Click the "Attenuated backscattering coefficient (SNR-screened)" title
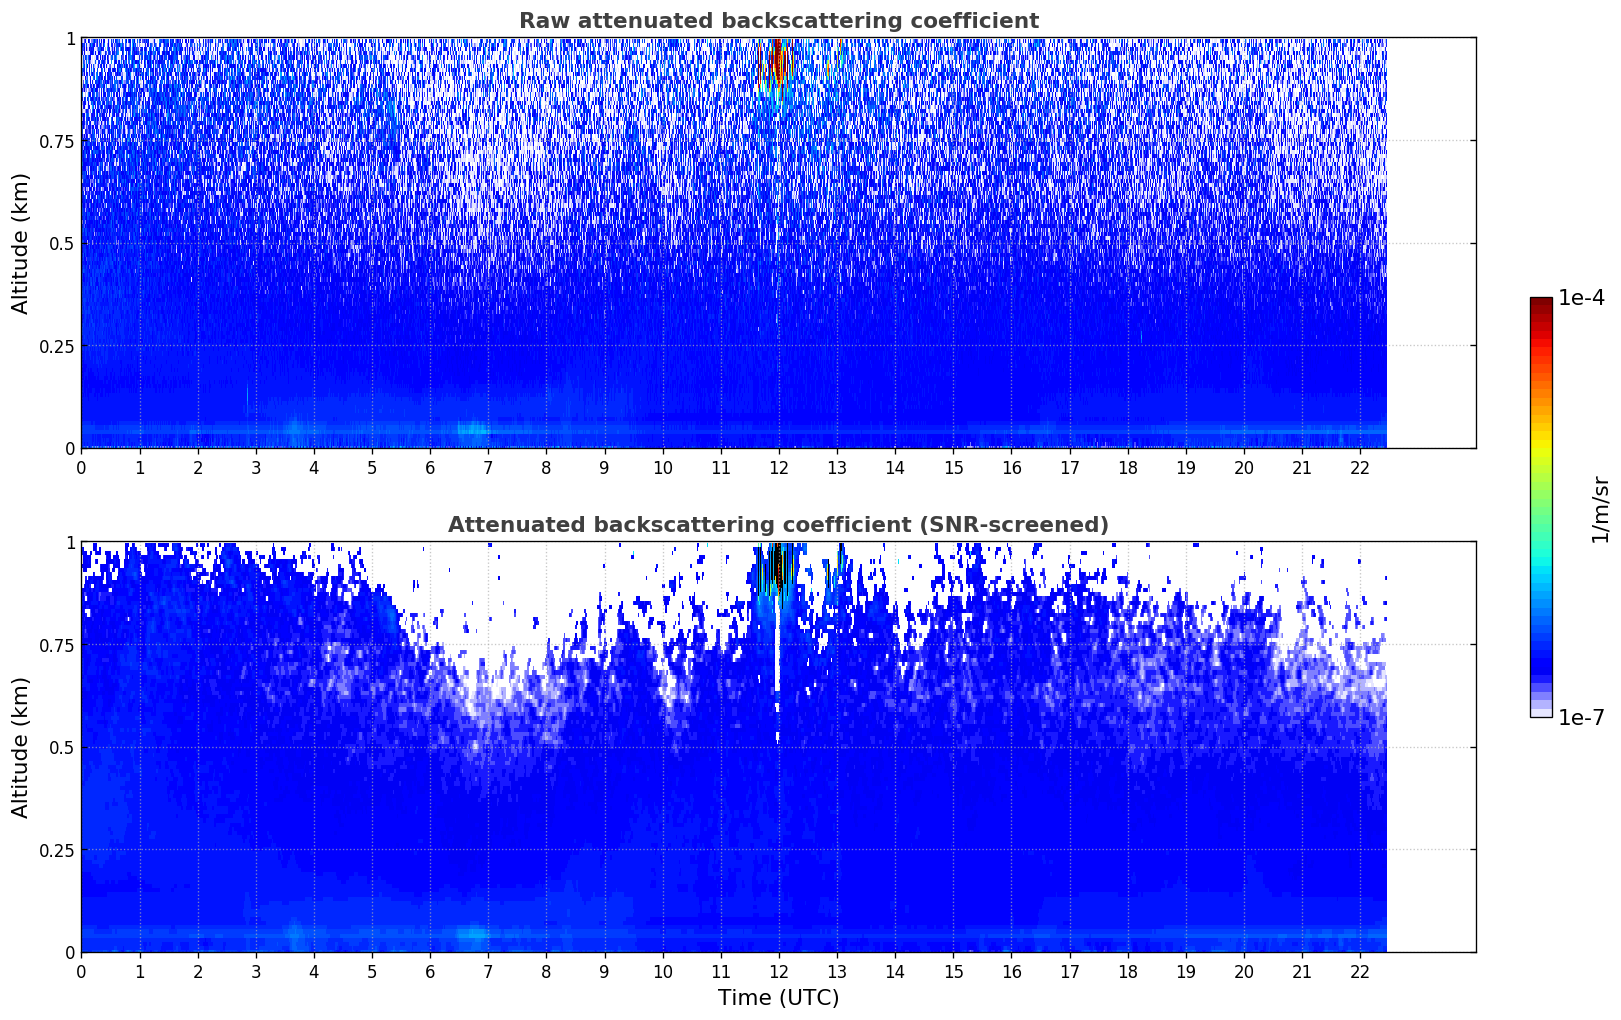Image resolution: width=1621 pixels, height=1020 pixels. [x=778, y=525]
